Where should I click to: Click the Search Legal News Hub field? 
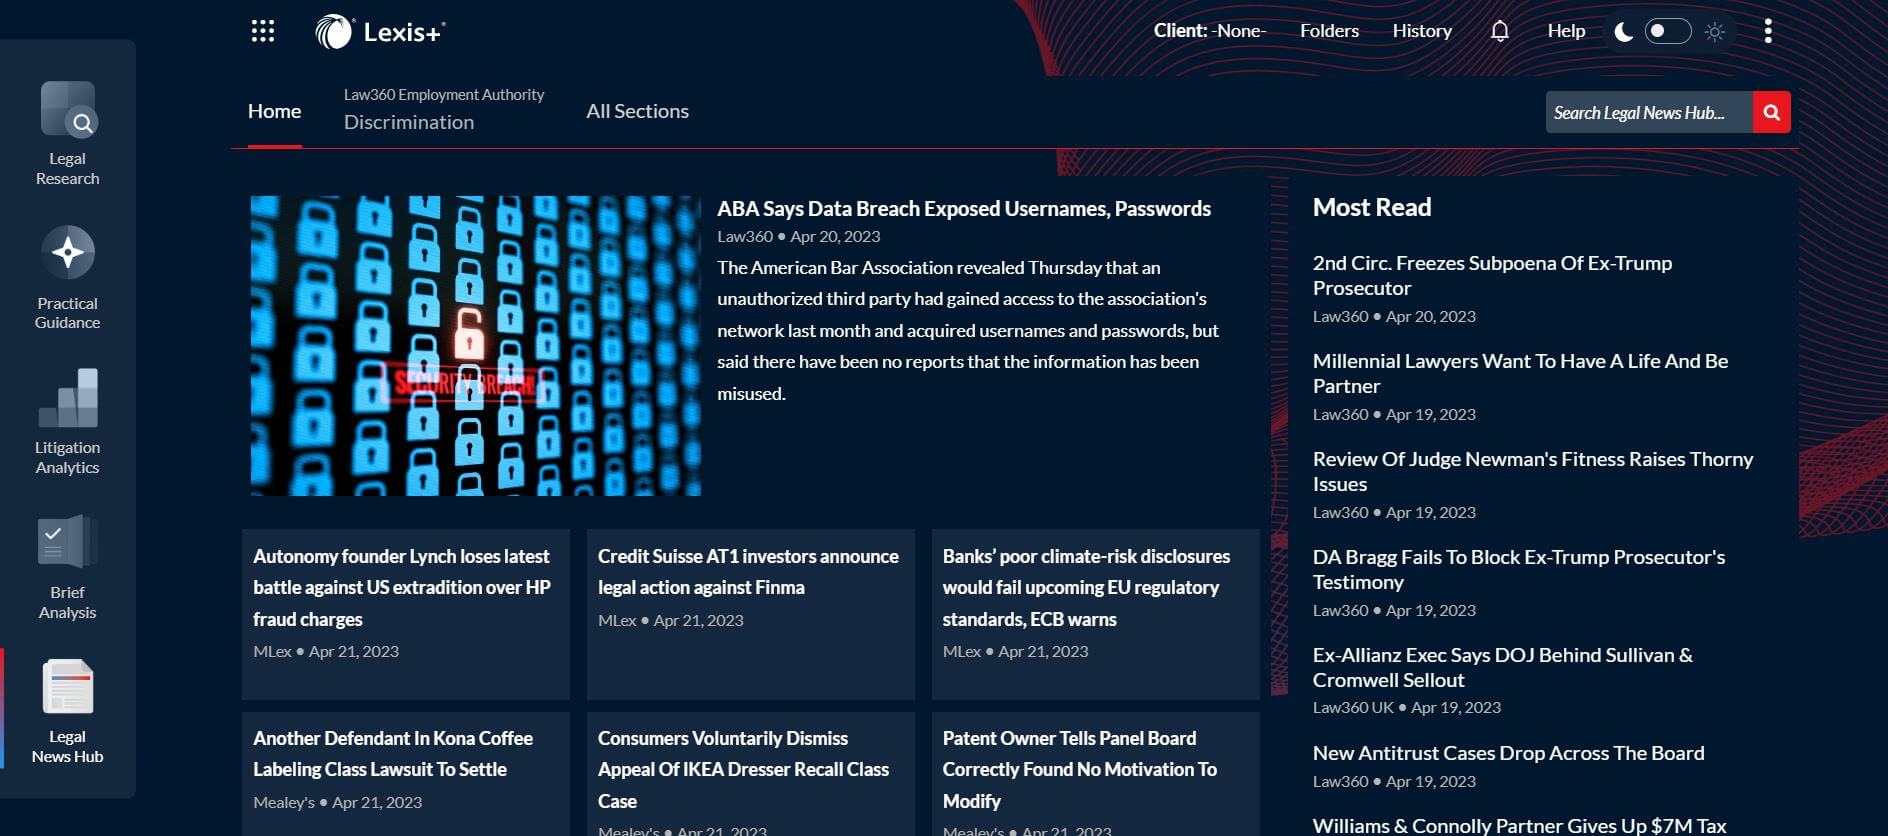point(1647,112)
